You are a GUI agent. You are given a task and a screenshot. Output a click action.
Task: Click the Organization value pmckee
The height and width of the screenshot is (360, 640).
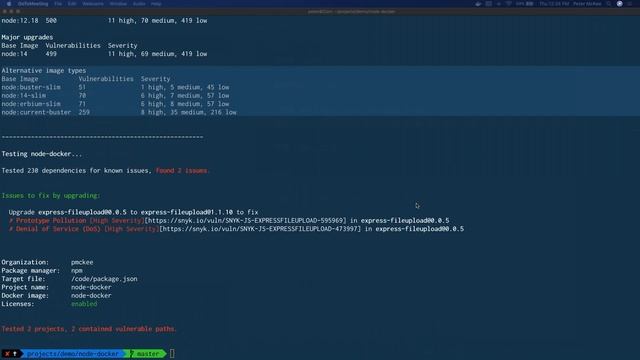coord(82,262)
